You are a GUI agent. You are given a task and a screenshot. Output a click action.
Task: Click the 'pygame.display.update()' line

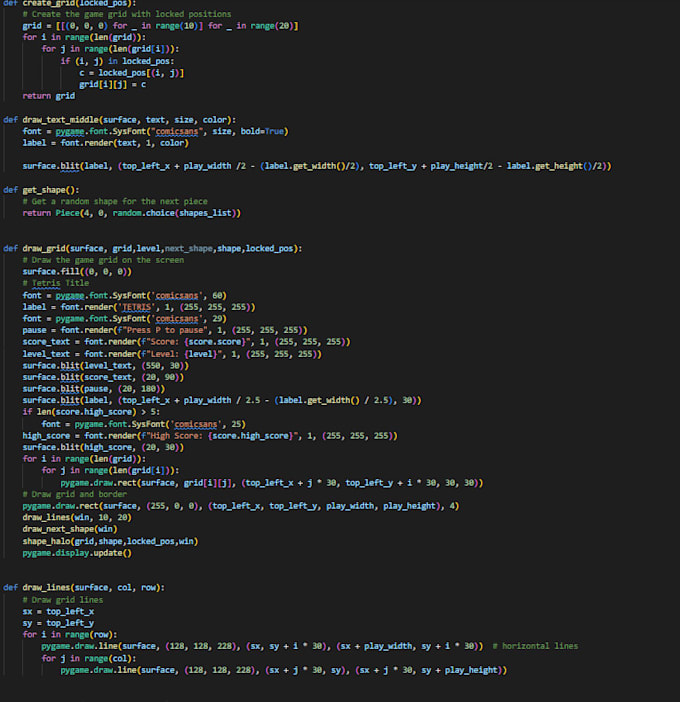coord(77,553)
